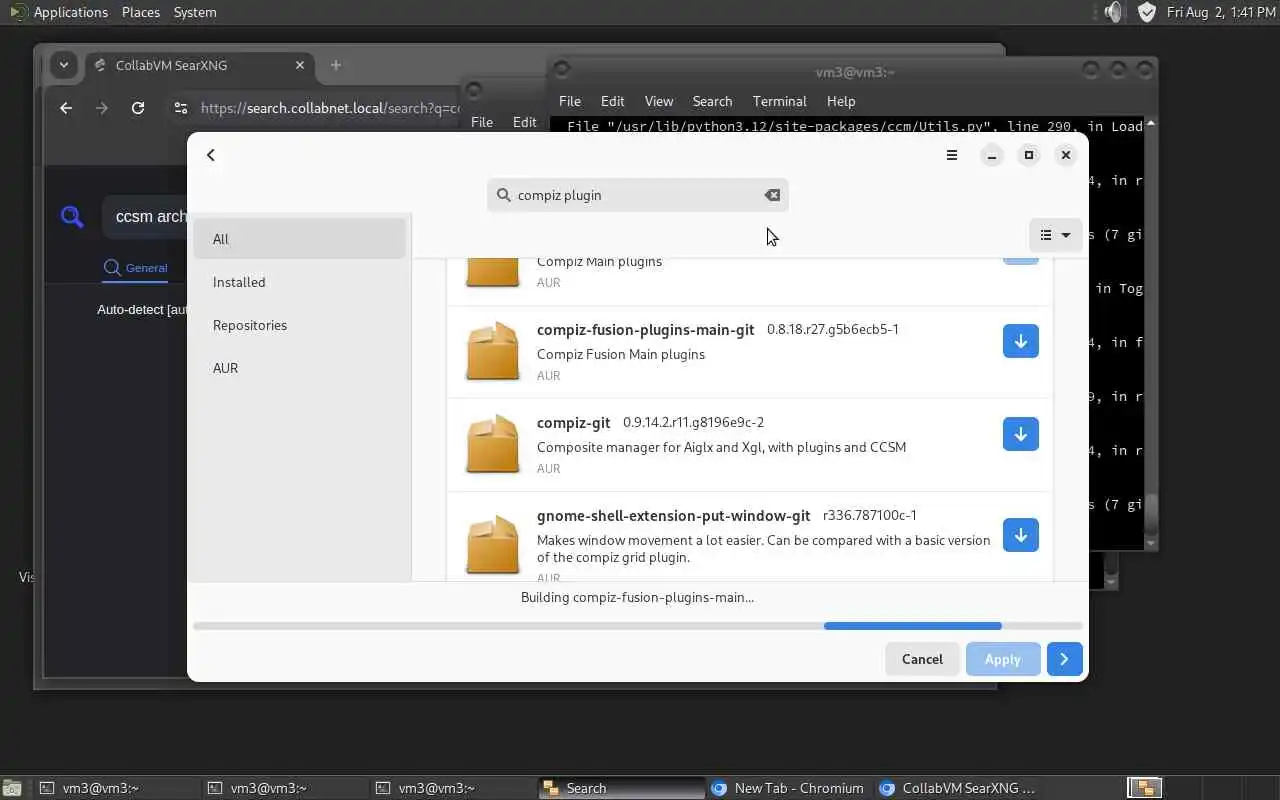1280x800 pixels.
Task: Install gnome-shell-extension-put-window-git package
Action: tap(1020, 535)
